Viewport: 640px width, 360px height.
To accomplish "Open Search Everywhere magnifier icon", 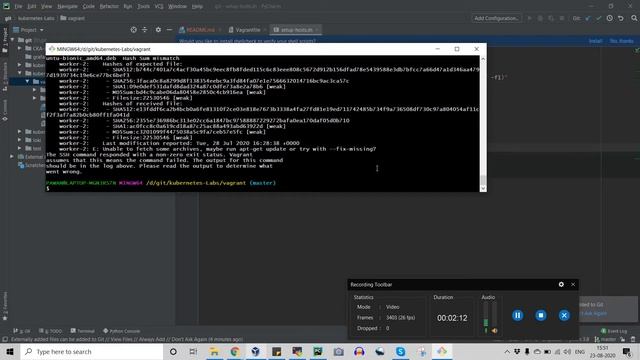I will [x=634, y=18].
